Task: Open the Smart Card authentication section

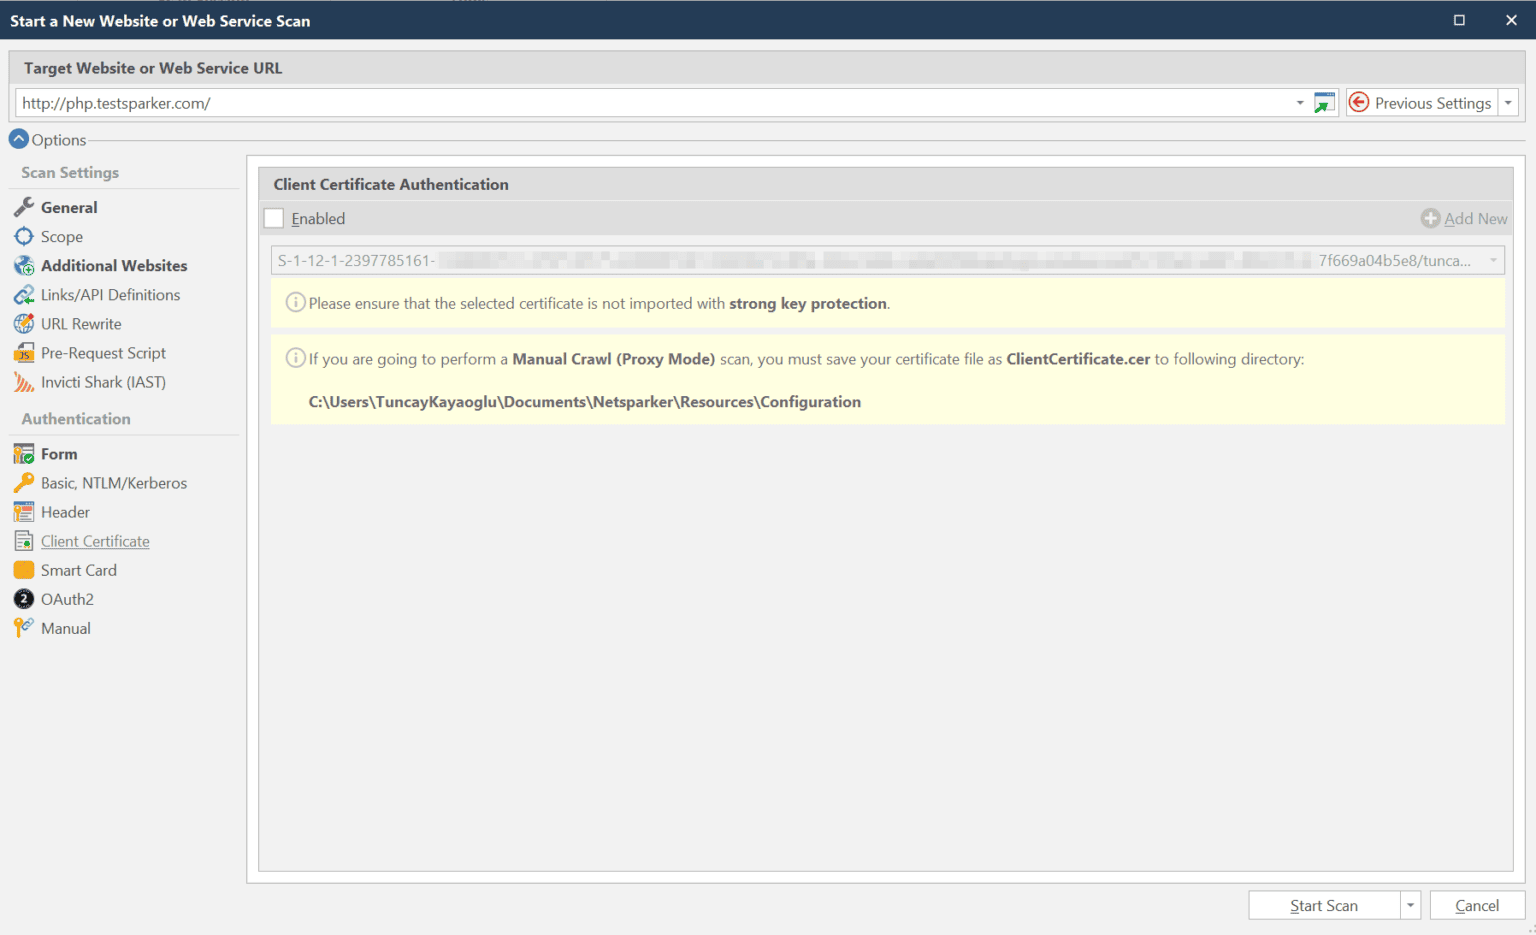Action: [x=78, y=569]
